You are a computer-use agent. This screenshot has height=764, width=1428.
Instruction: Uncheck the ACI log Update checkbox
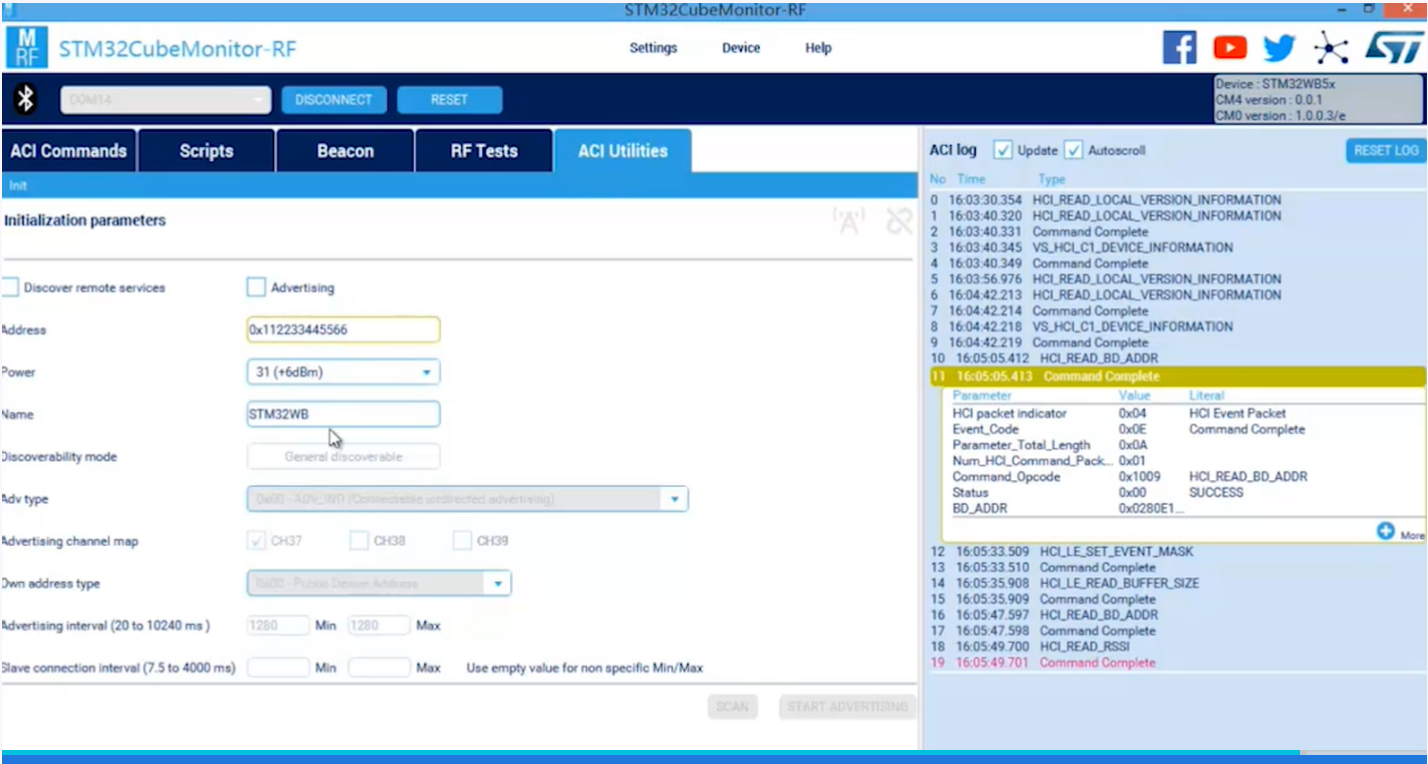(1003, 150)
